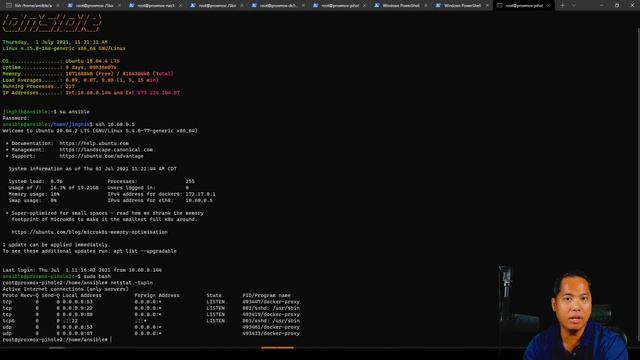Click the https://landscape.canonical.com URL
The image size is (640, 360).
(106, 150)
